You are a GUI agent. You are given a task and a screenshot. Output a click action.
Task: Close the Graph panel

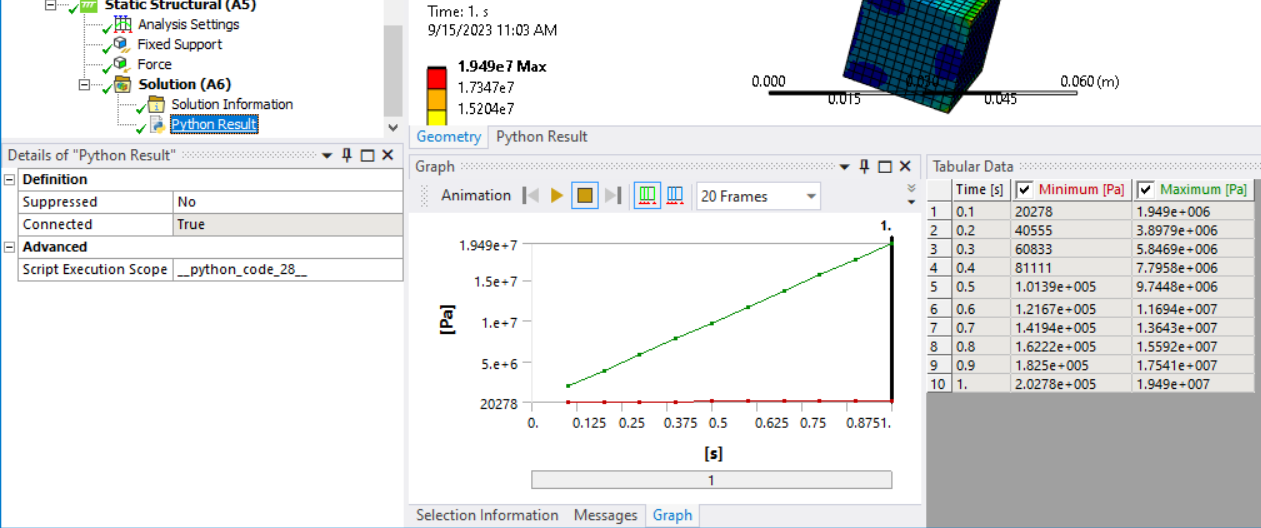point(905,167)
